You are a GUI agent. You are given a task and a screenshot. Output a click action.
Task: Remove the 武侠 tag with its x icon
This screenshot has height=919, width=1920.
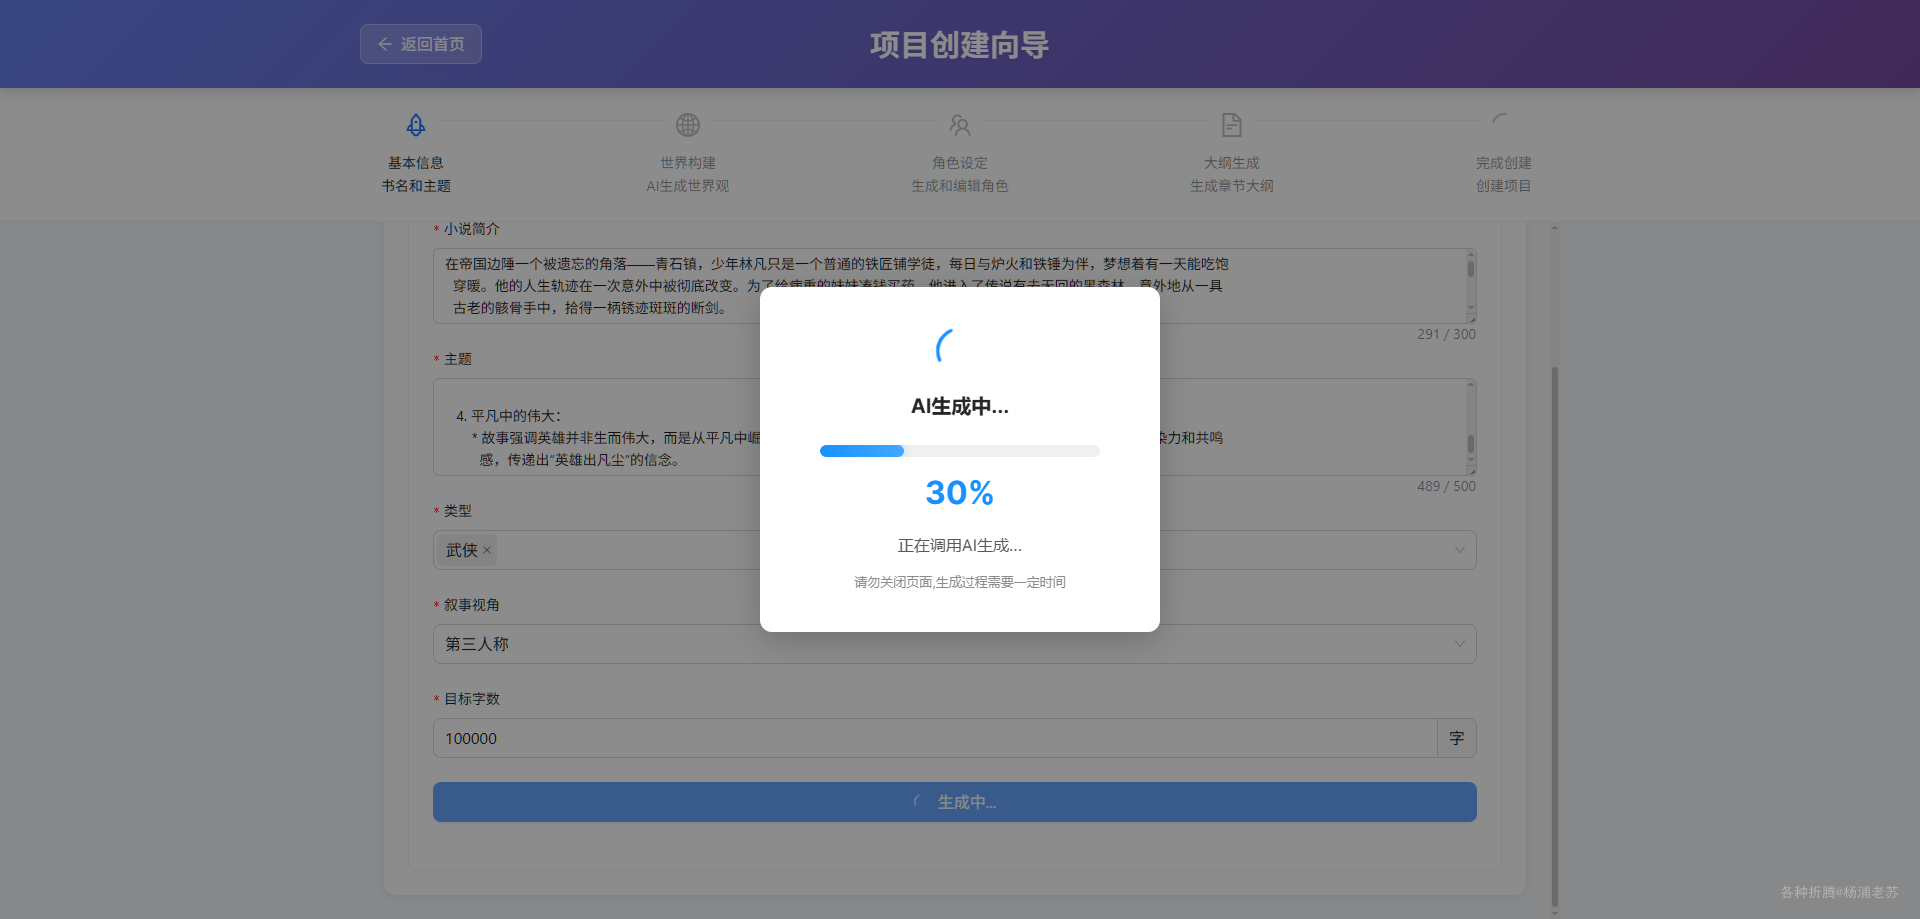(487, 550)
